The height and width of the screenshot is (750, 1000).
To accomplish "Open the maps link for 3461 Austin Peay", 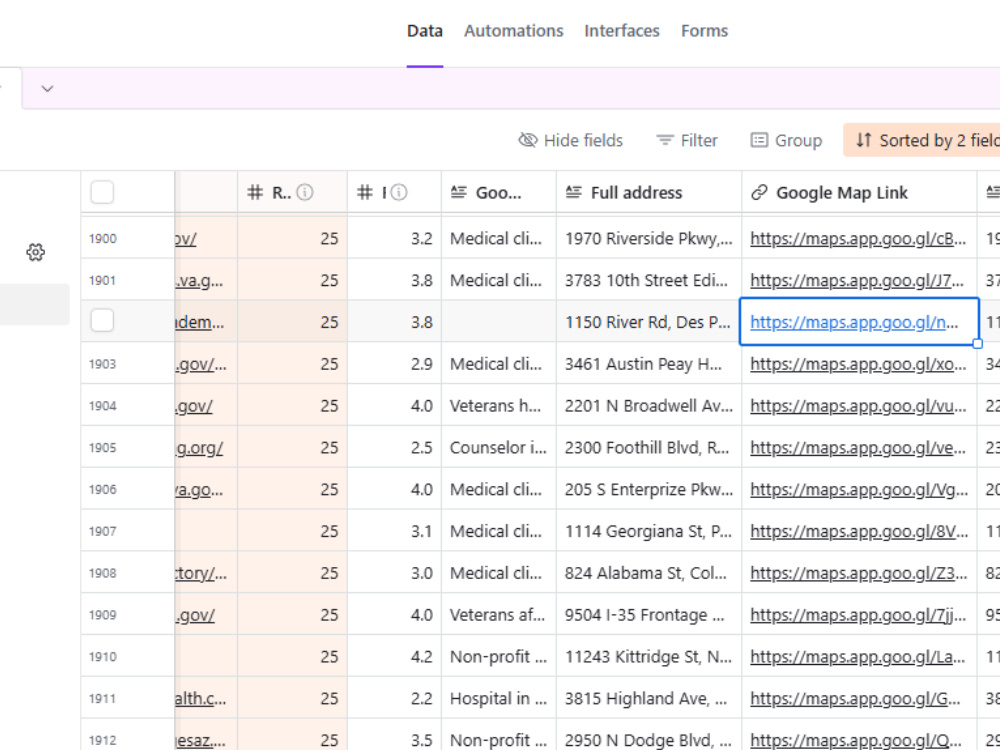I will click(858, 364).
